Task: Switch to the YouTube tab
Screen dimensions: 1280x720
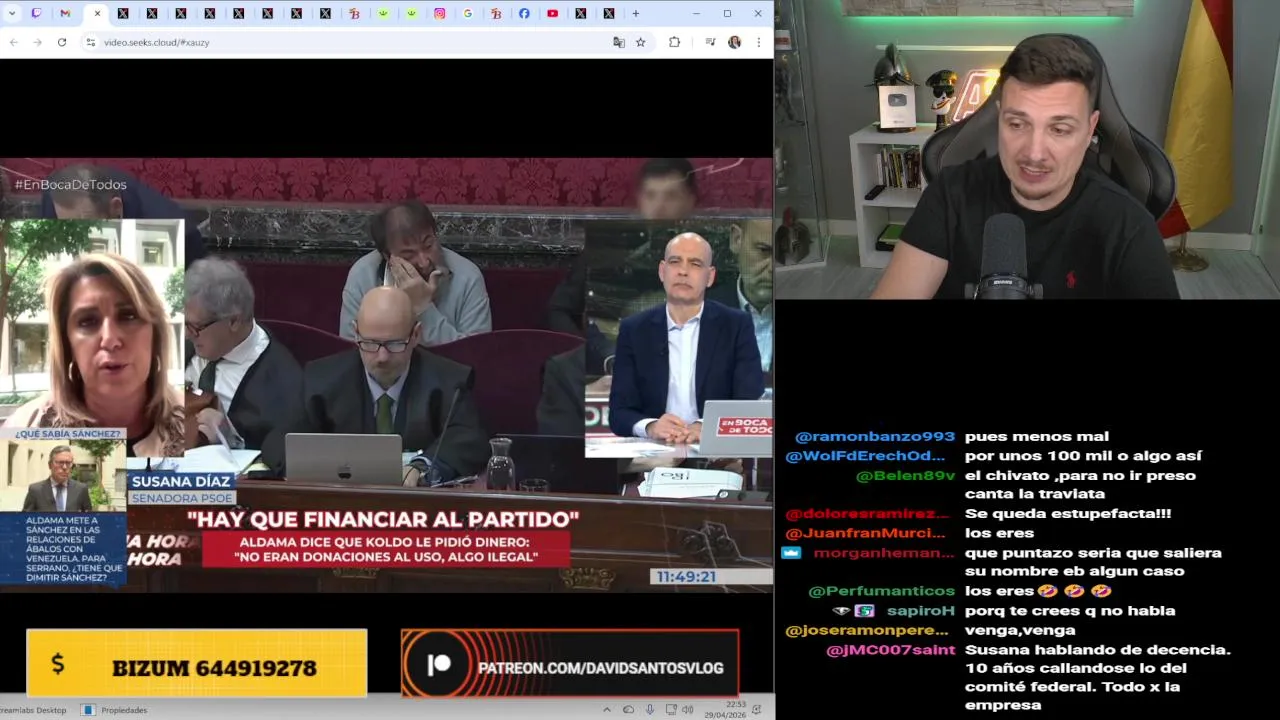Action: coord(552,13)
